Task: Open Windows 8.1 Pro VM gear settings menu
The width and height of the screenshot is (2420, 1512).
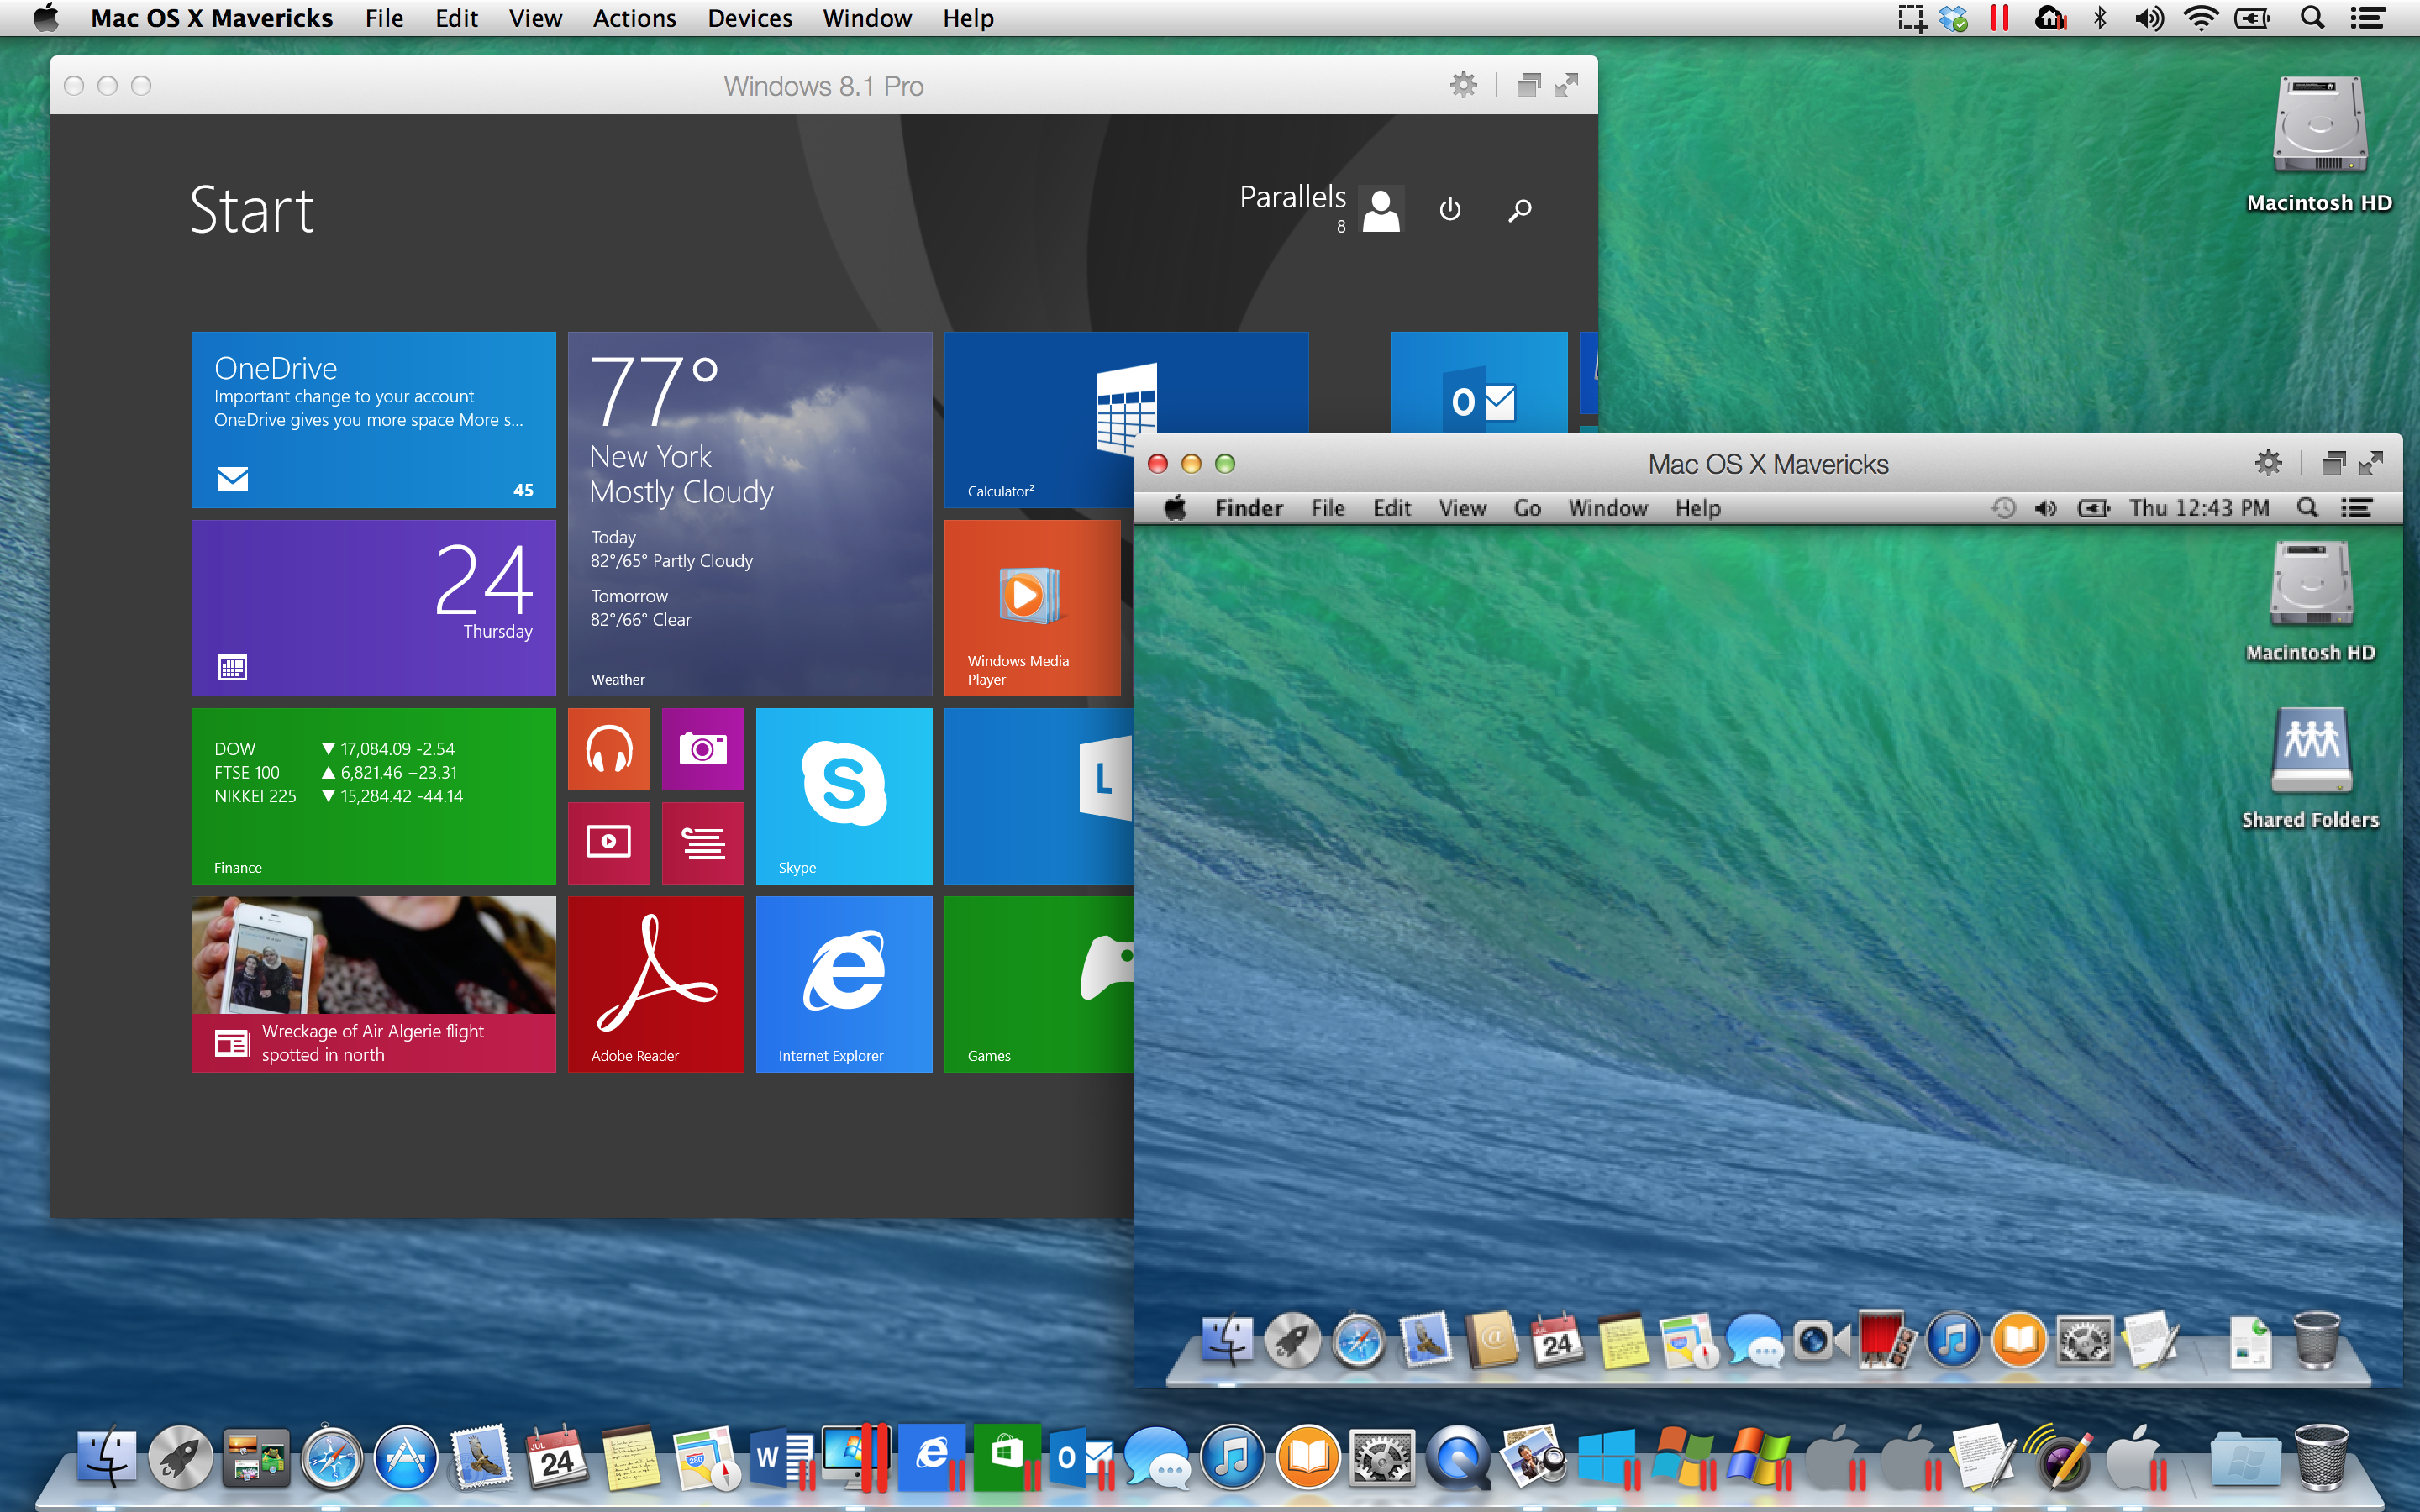Action: pos(1463,86)
